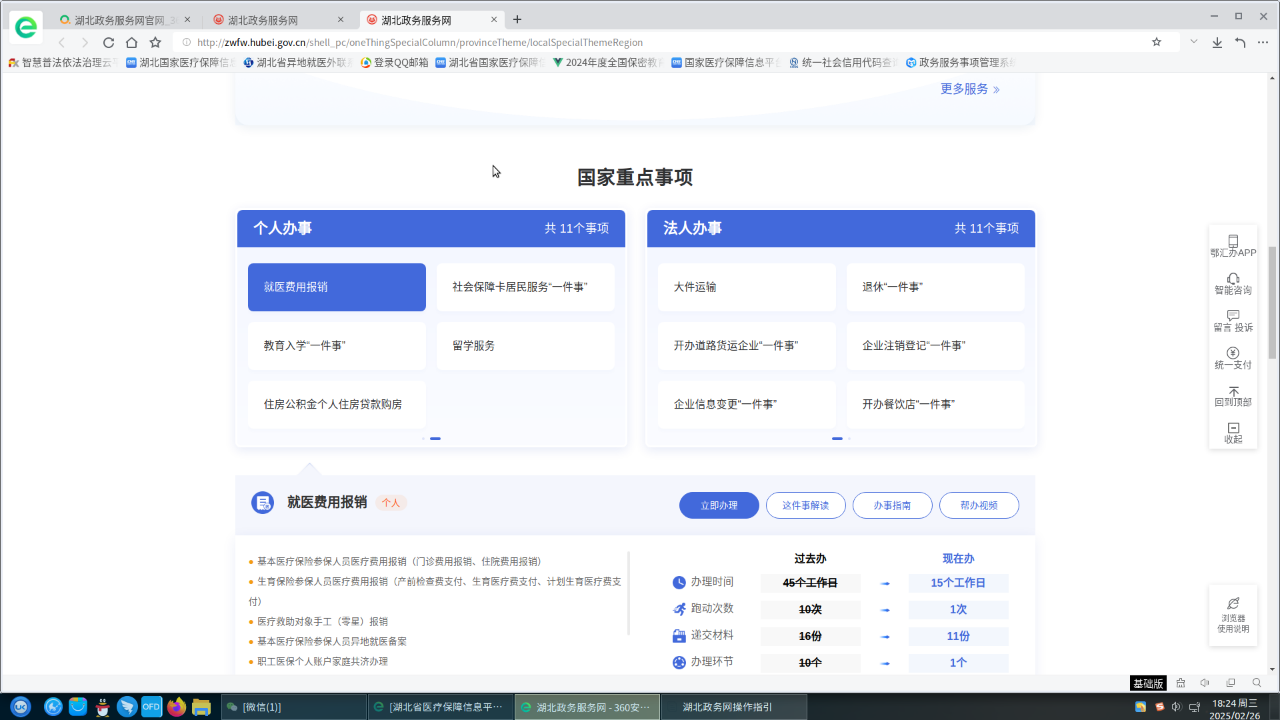The height and width of the screenshot is (720, 1280).
Task: Click the 统一支付 payment icon
Action: click(1233, 354)
